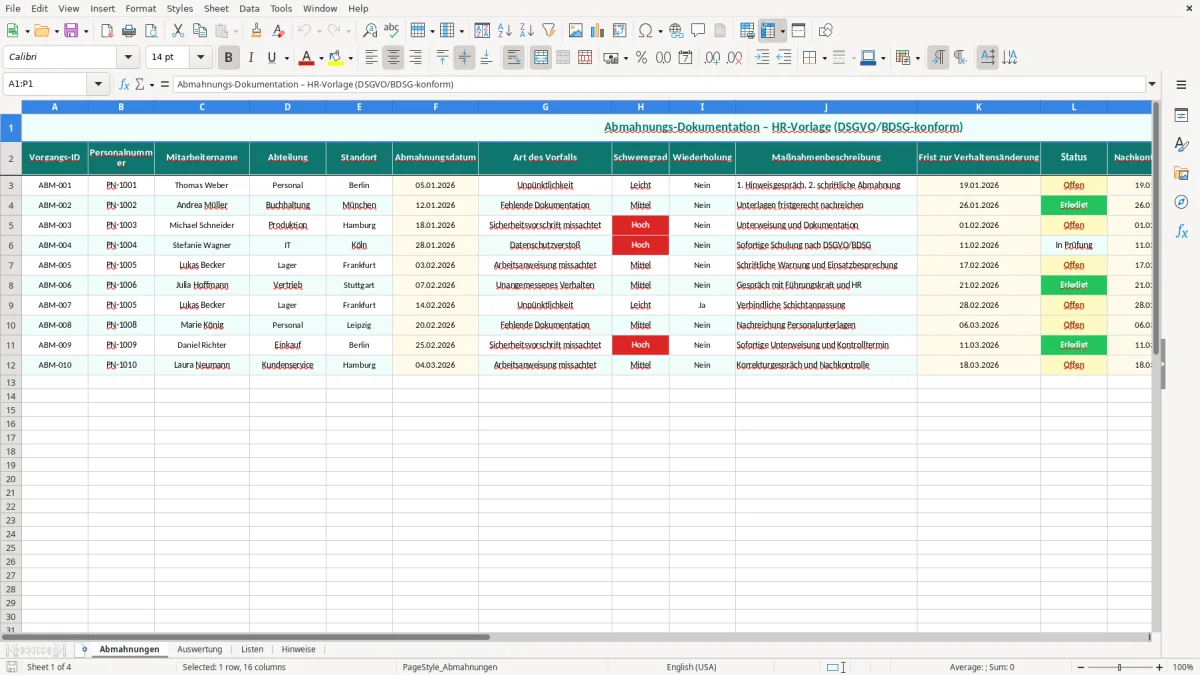Image resolution: width=1200 pixels, height=675 pixels.
Task: Format as percent
Action: click(641, 58)
